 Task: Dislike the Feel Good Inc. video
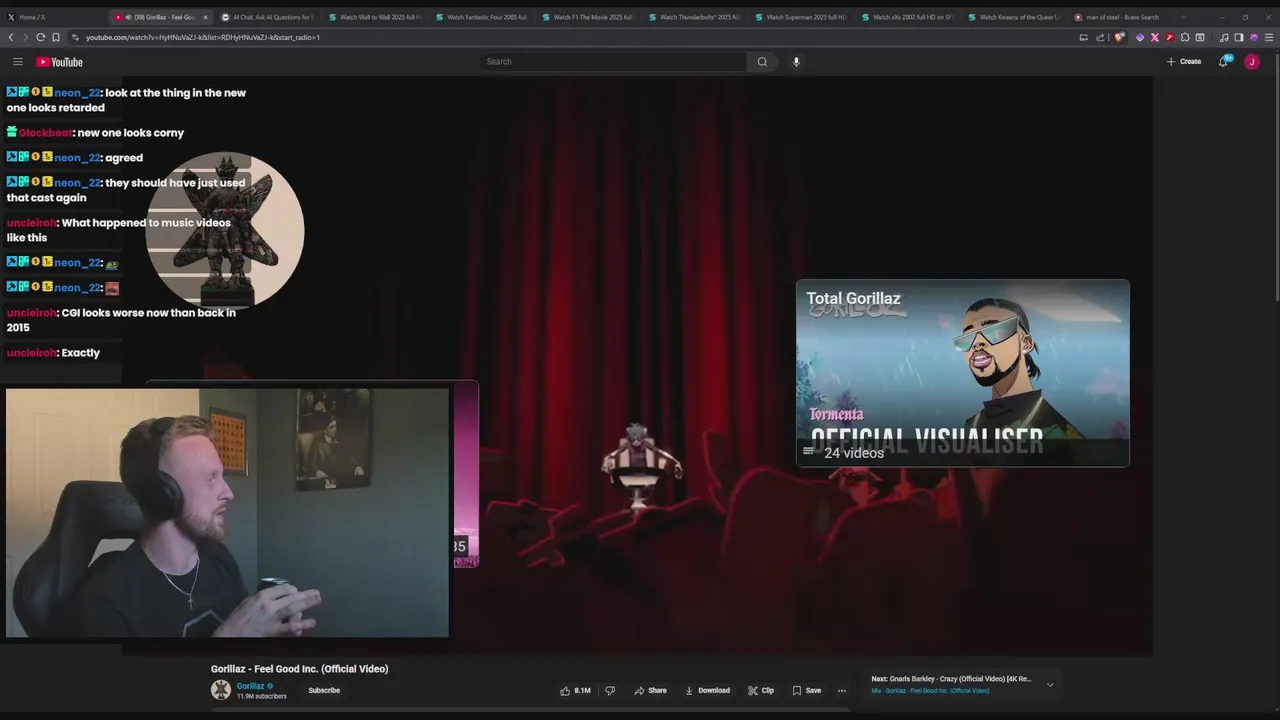pyautogui.click(x=610, y=690)
